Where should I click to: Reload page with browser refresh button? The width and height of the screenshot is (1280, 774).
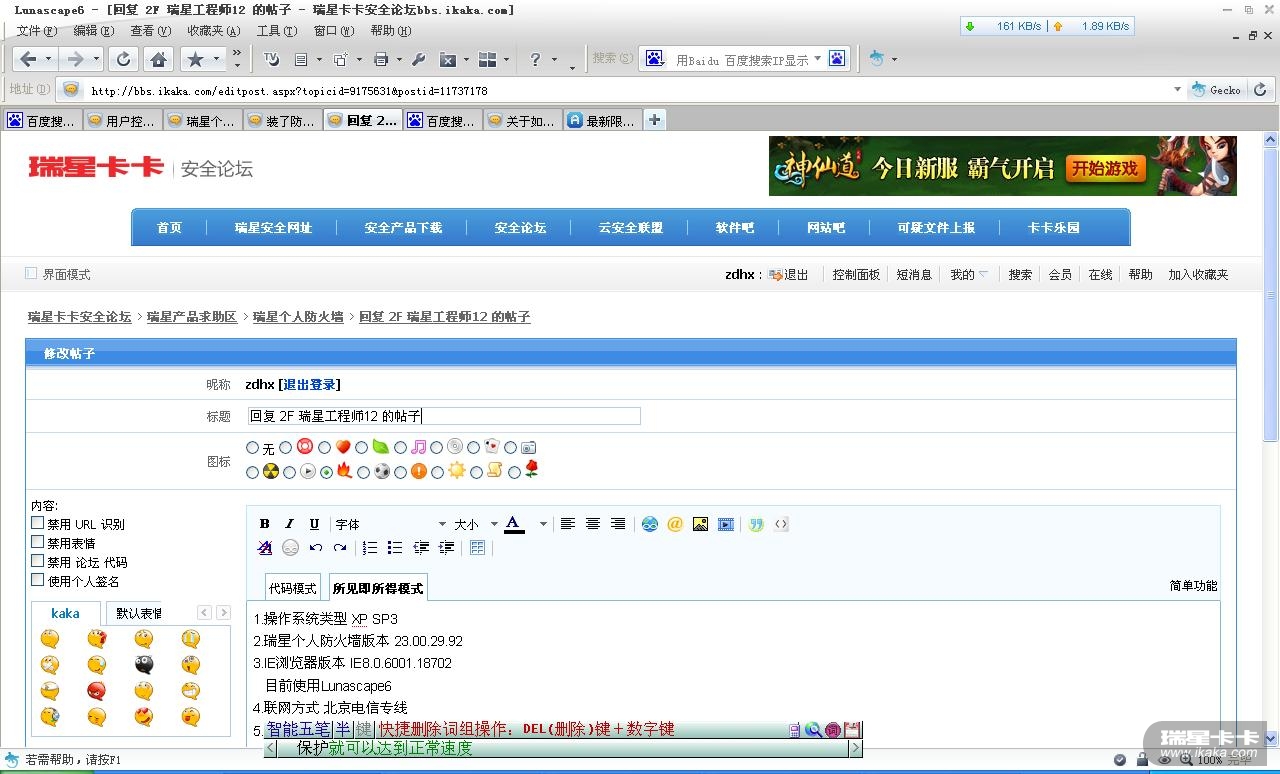[x=123, y=59]
